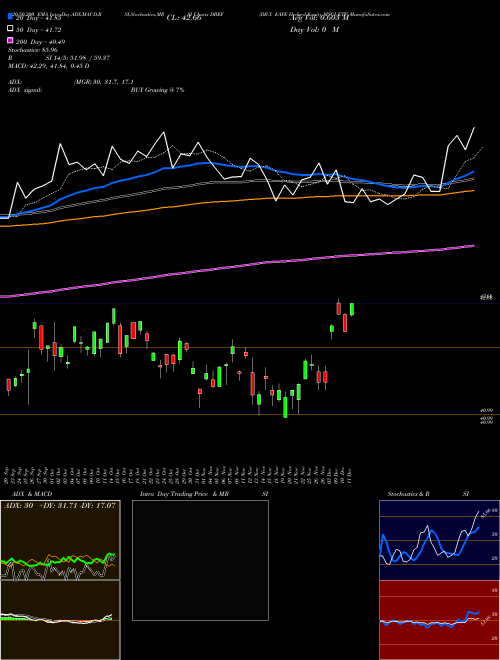Click the price label at right of top reference line
The width and height of the screenshot is (500, 660).
(x=487, y=298)
